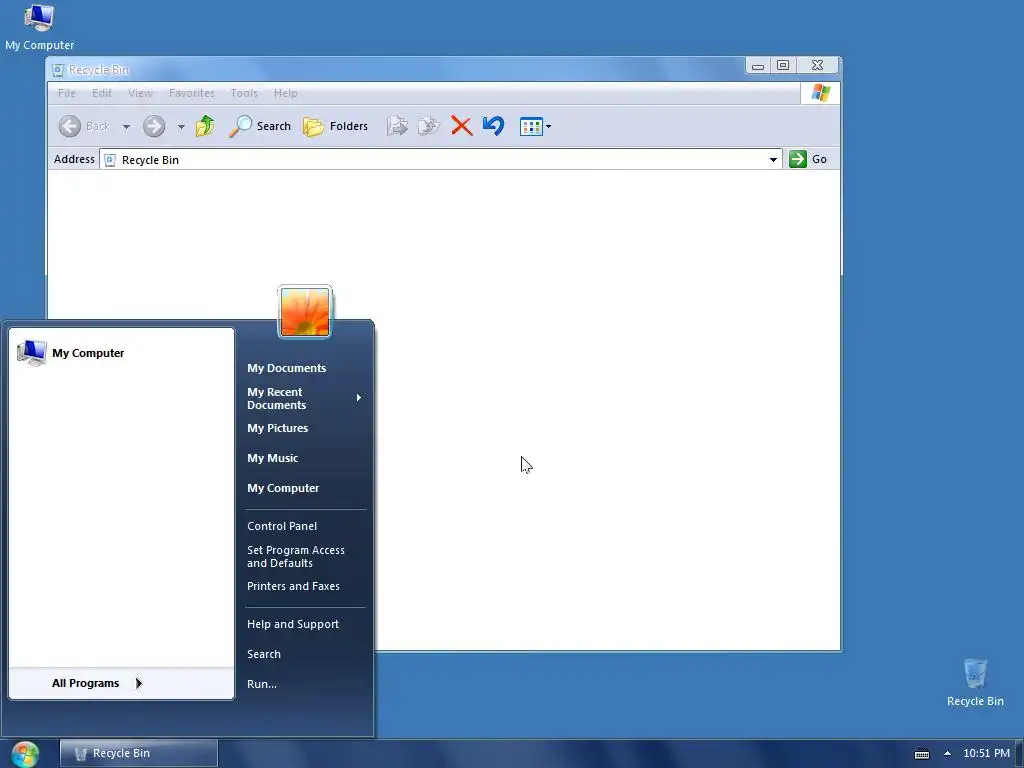
Task: Toggle the Folders pane in the toolbar
Action: click(x=336, y=126)
